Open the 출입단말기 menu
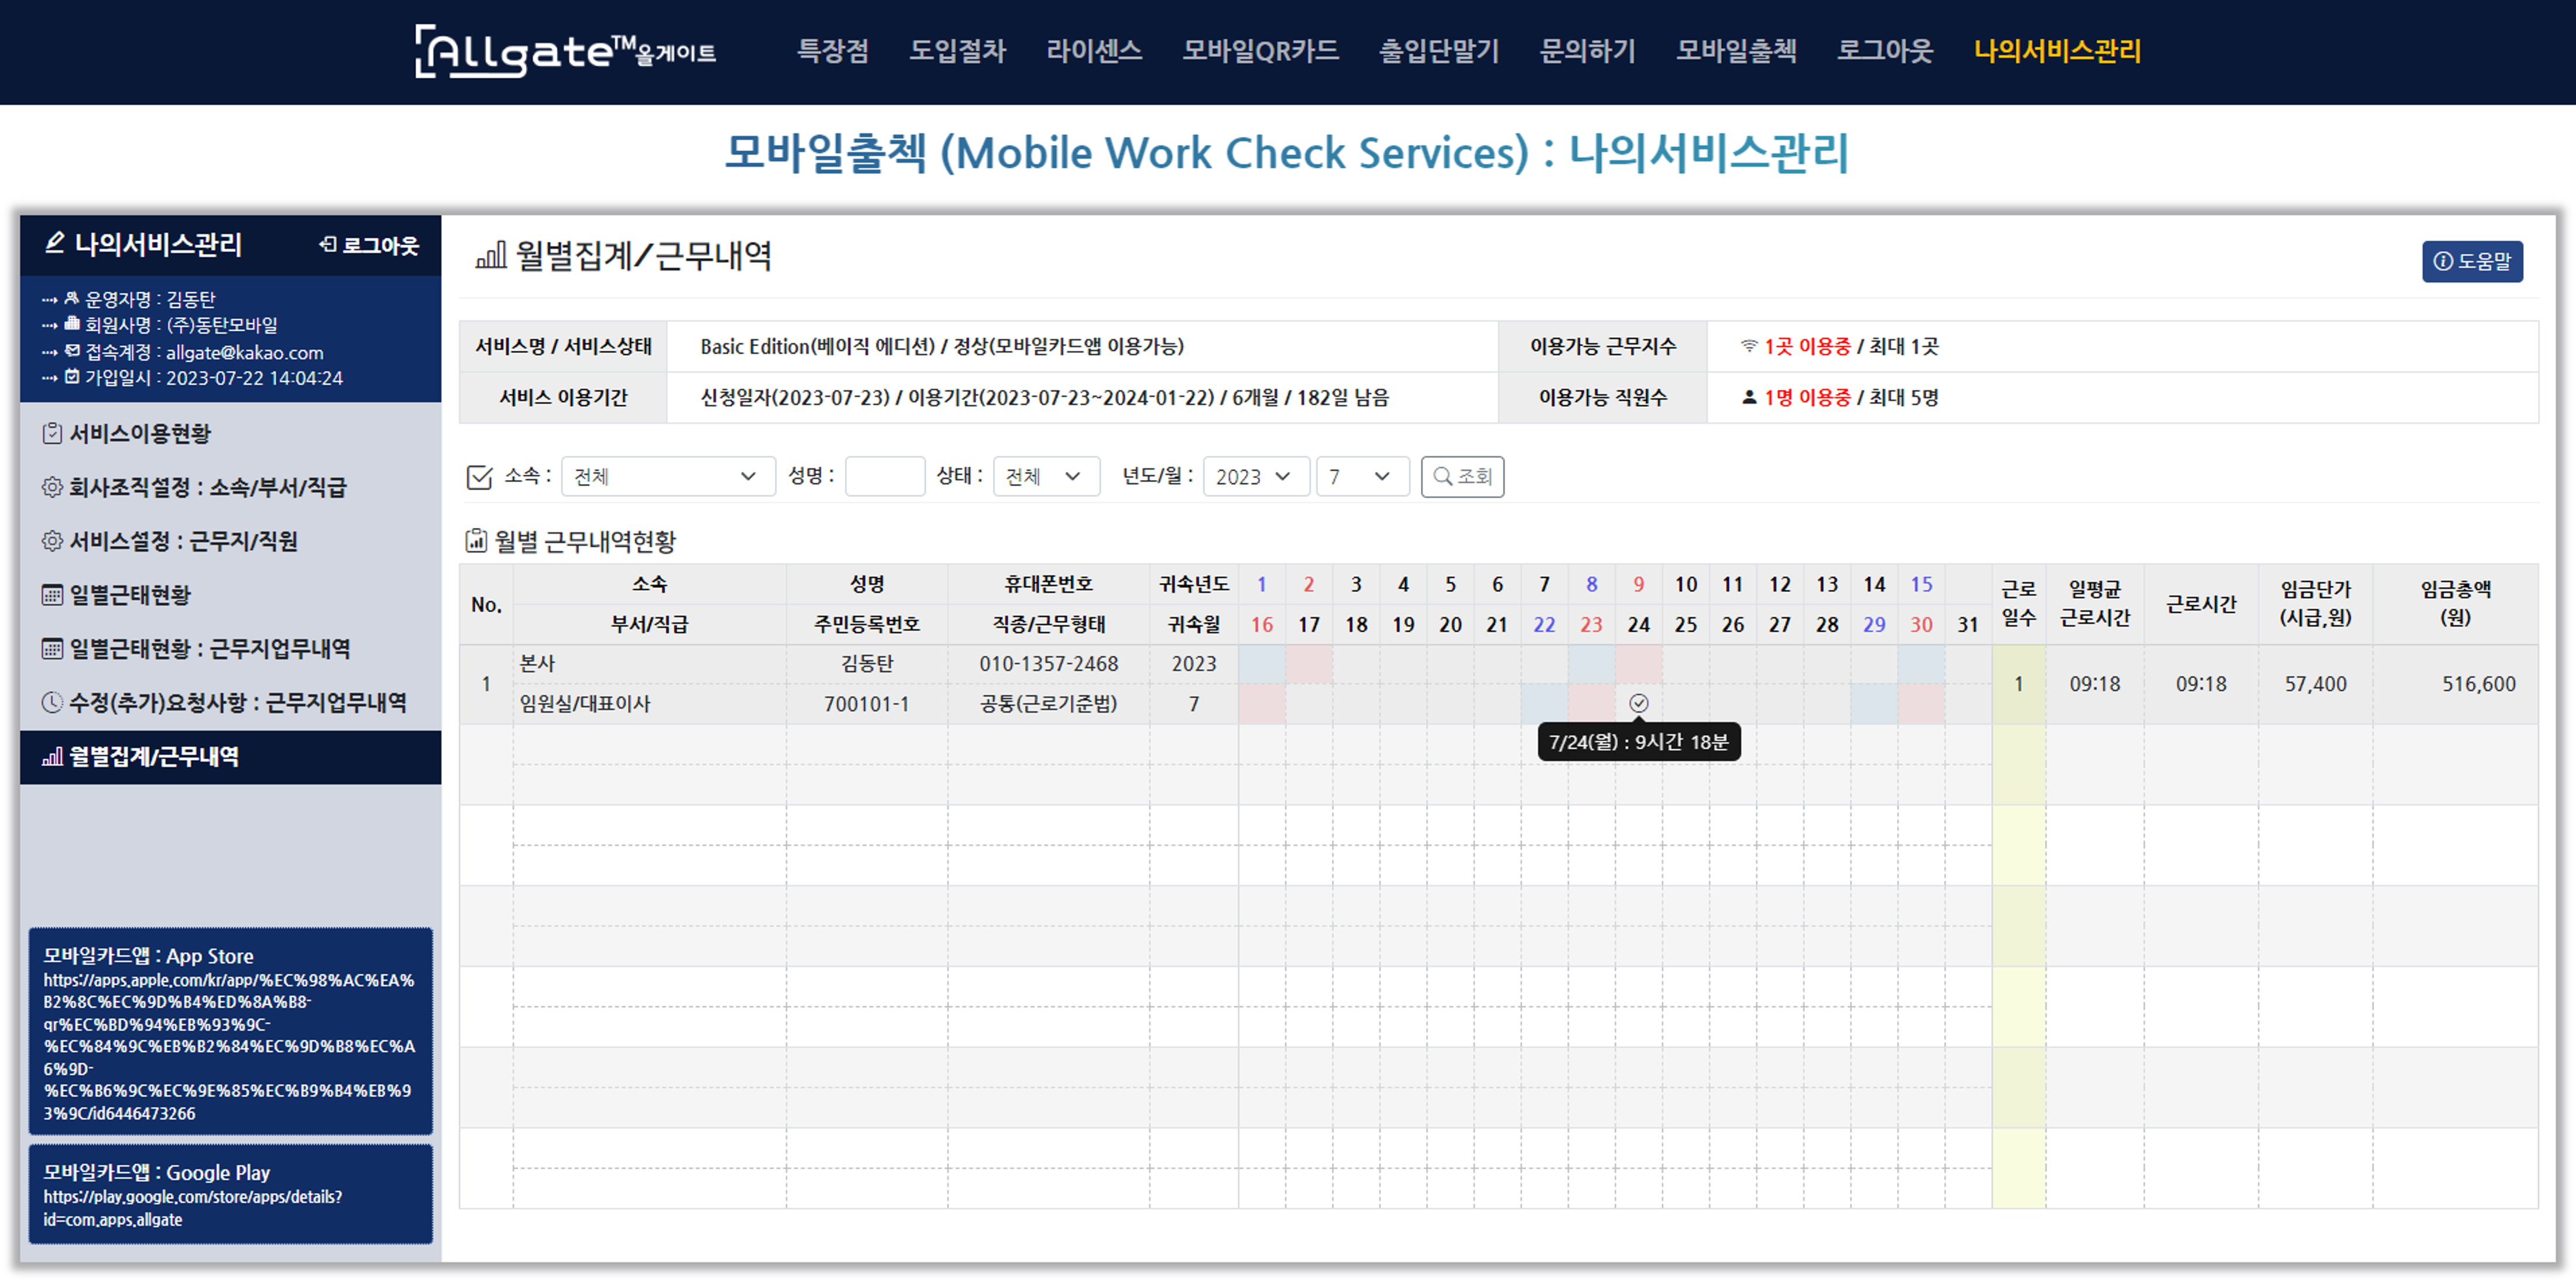Screen dimensions: 2576x1285 tap(1439, 51)
